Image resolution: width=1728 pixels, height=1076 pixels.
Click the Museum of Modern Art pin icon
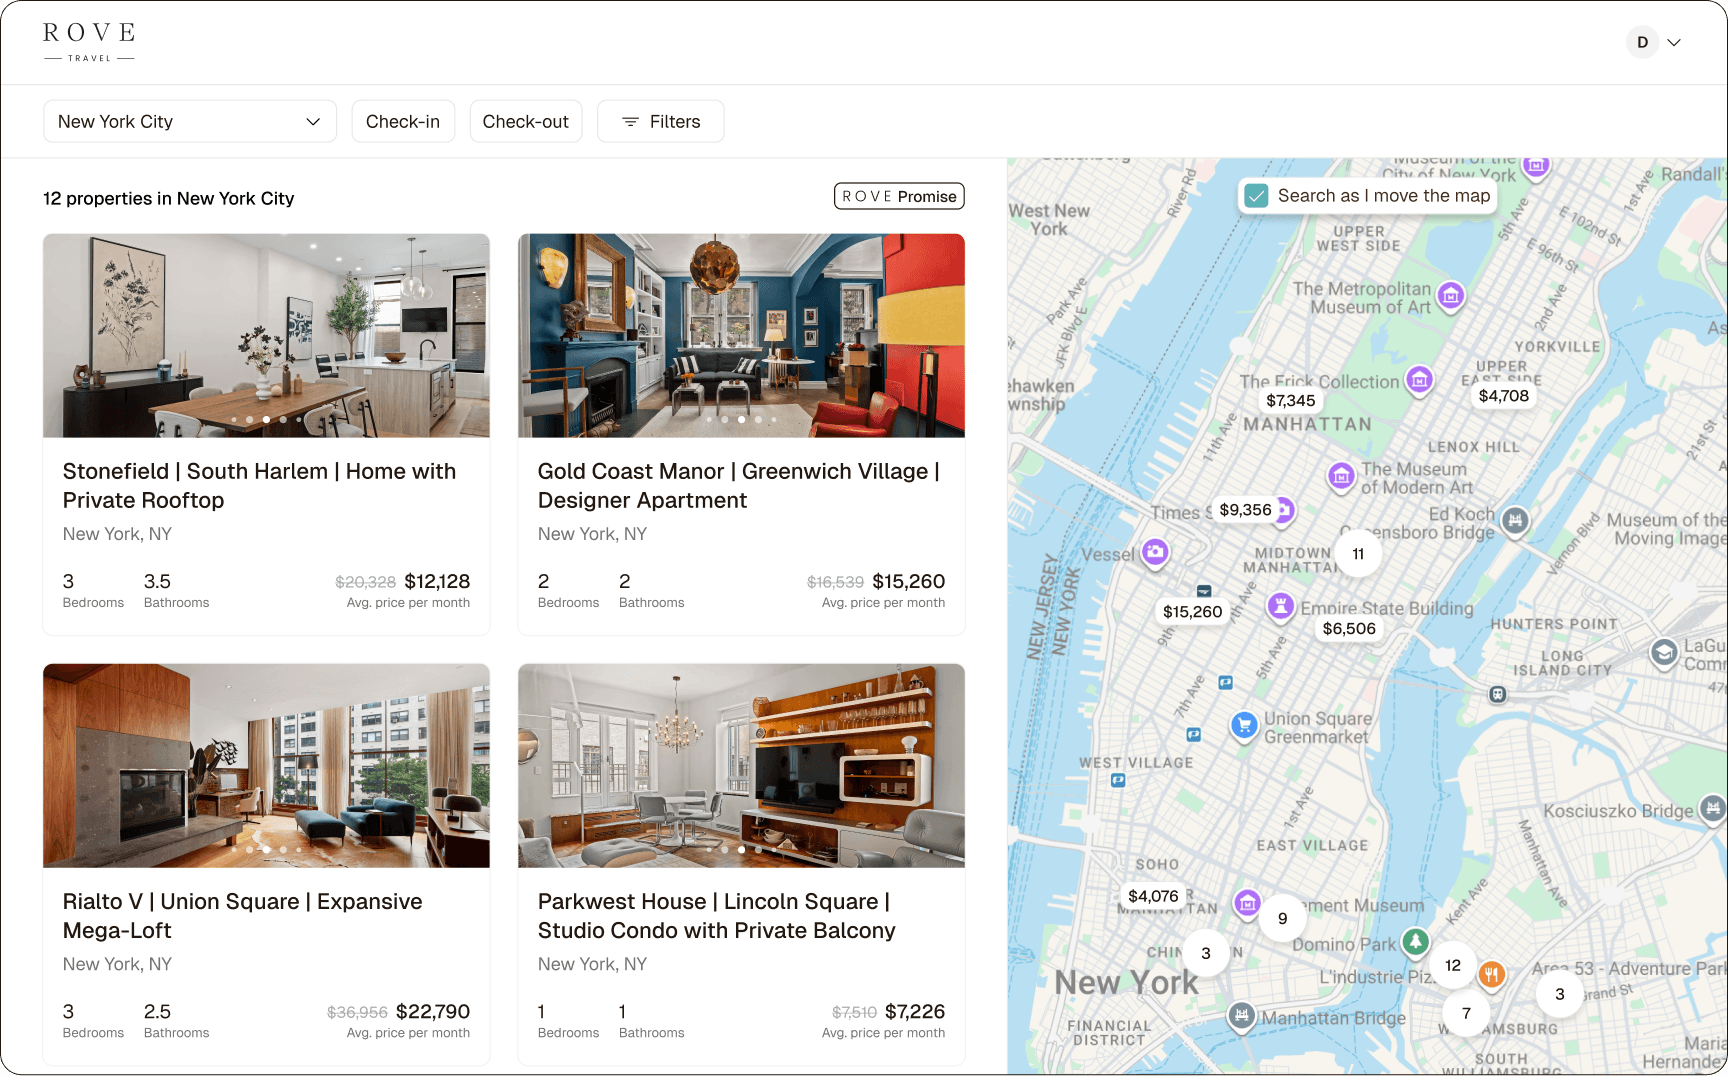[x=1341, y=477]
